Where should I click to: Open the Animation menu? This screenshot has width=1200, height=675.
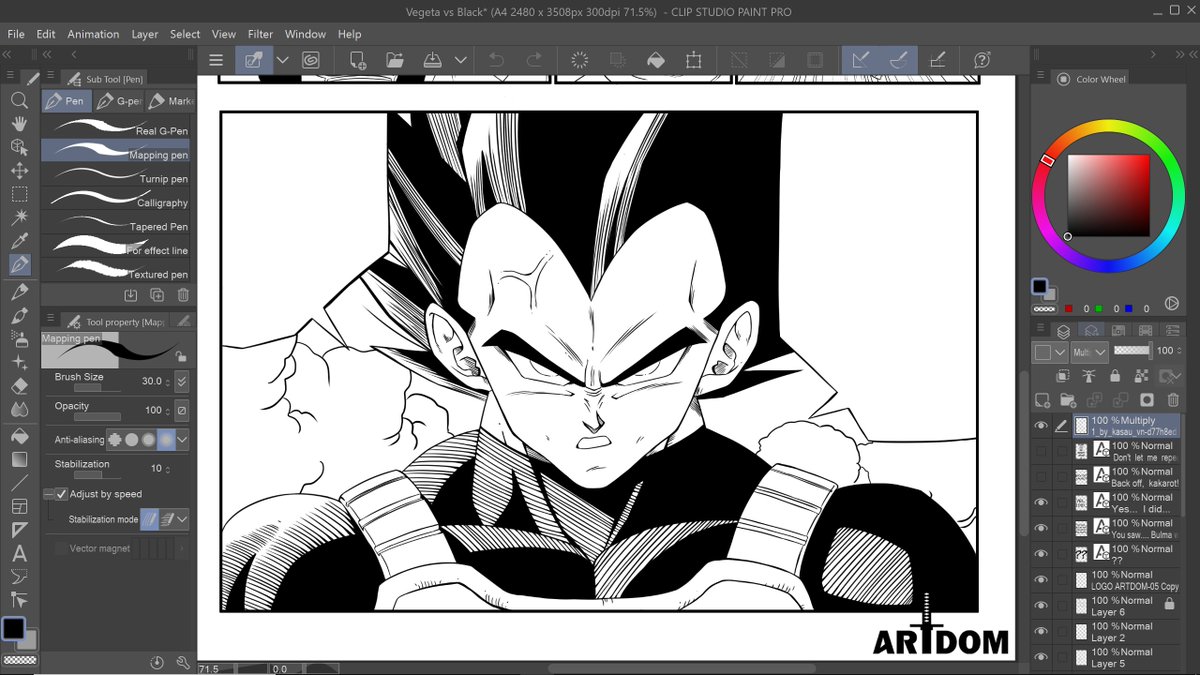[93, 34]
